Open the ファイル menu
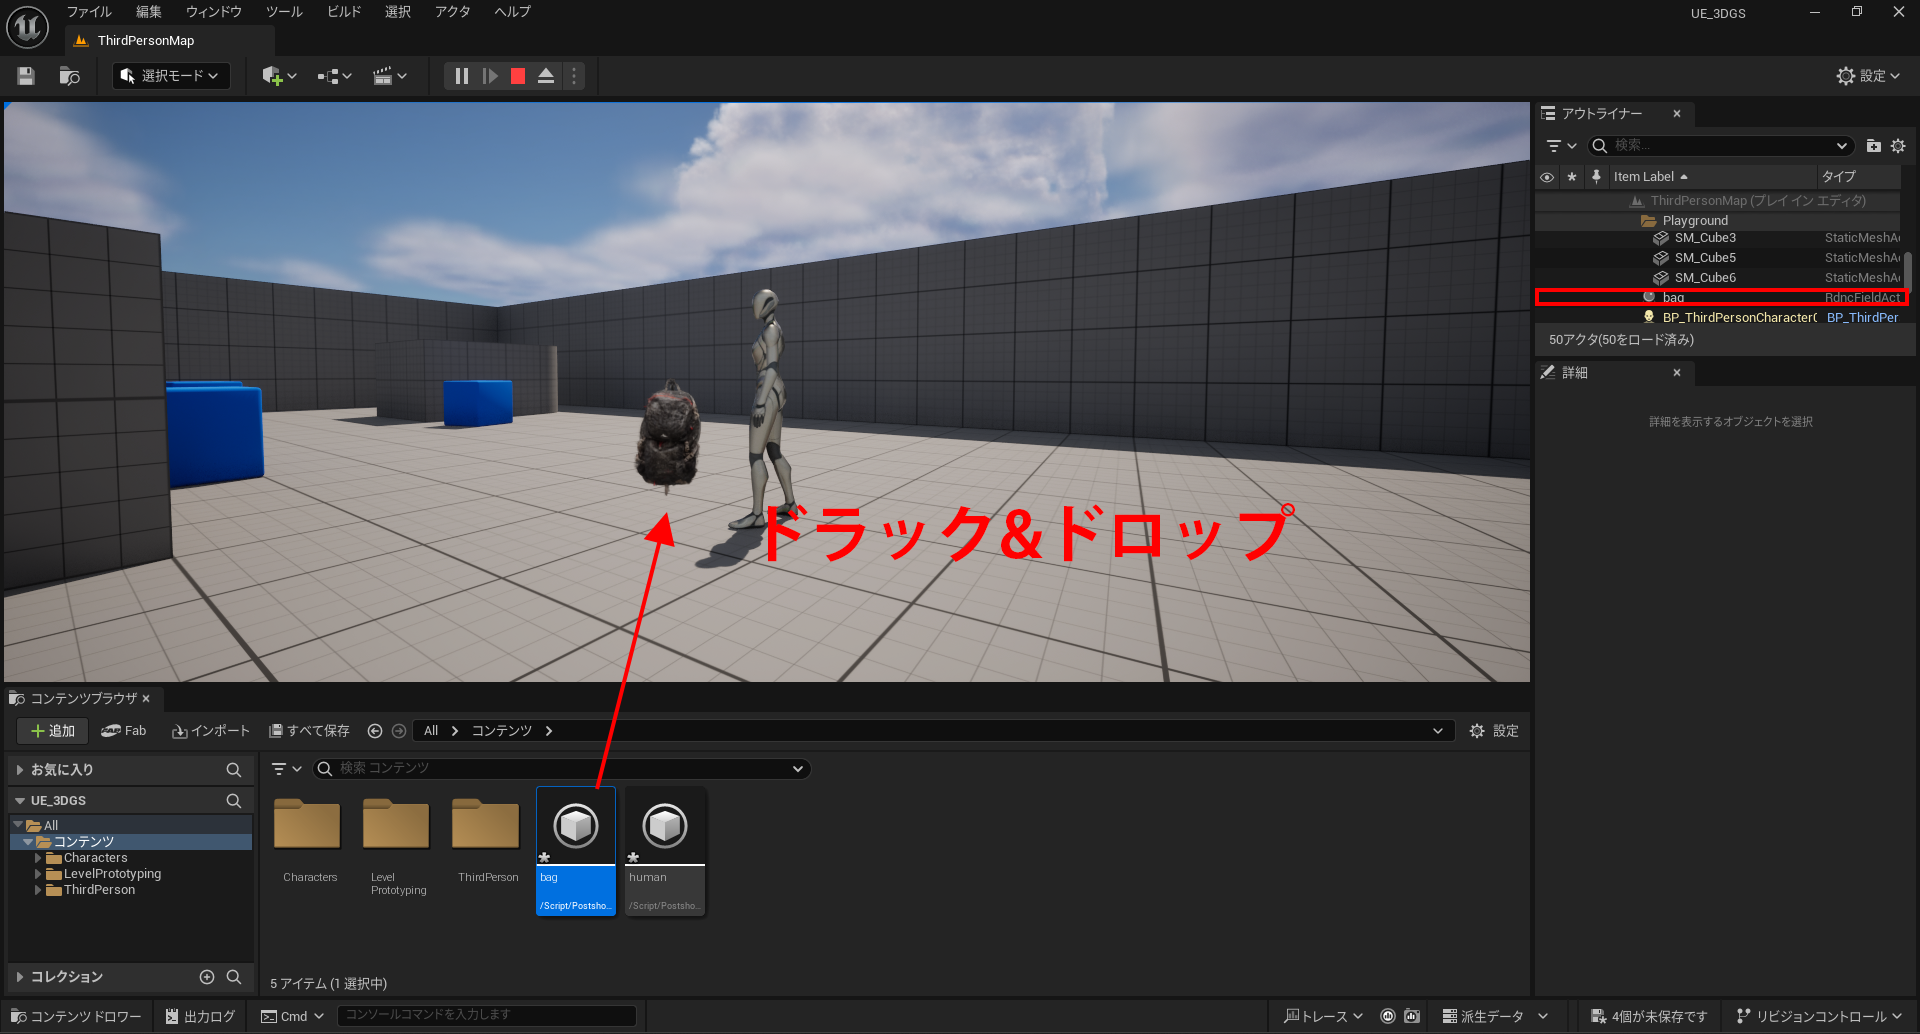This screenshot has height=1034, width=1920. pos(89,11)
